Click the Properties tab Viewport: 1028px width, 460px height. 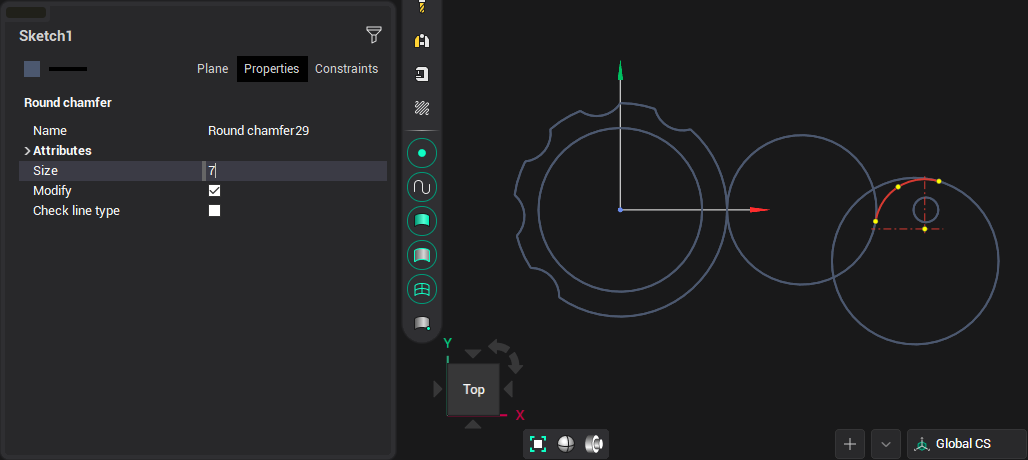(x=272, y=69)
